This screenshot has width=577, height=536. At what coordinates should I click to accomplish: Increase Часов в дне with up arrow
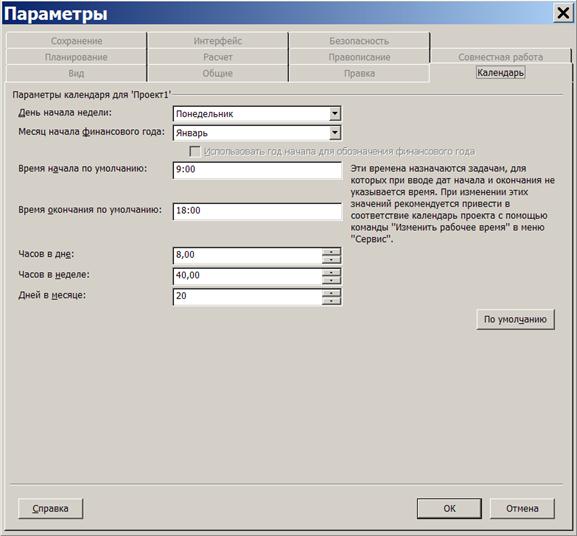[x=331, y=252]
